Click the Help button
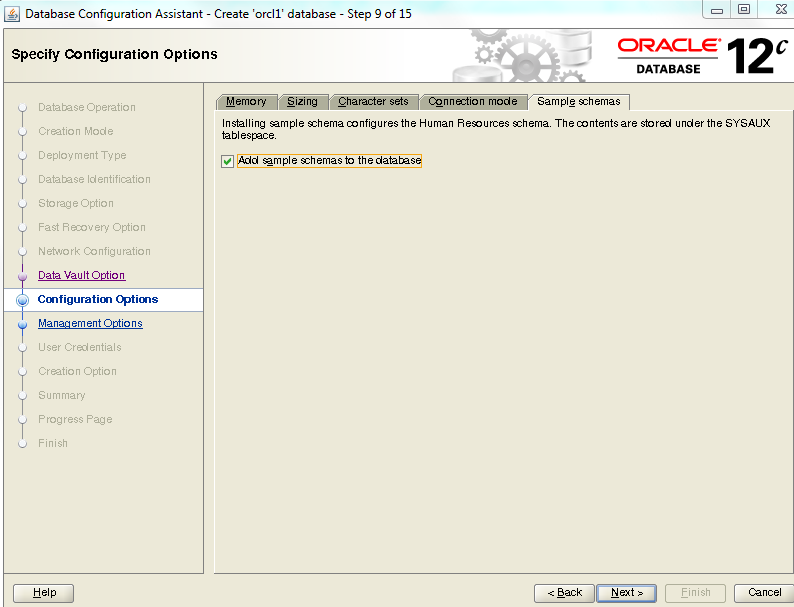The image size is (794, 607). point(44,593)
